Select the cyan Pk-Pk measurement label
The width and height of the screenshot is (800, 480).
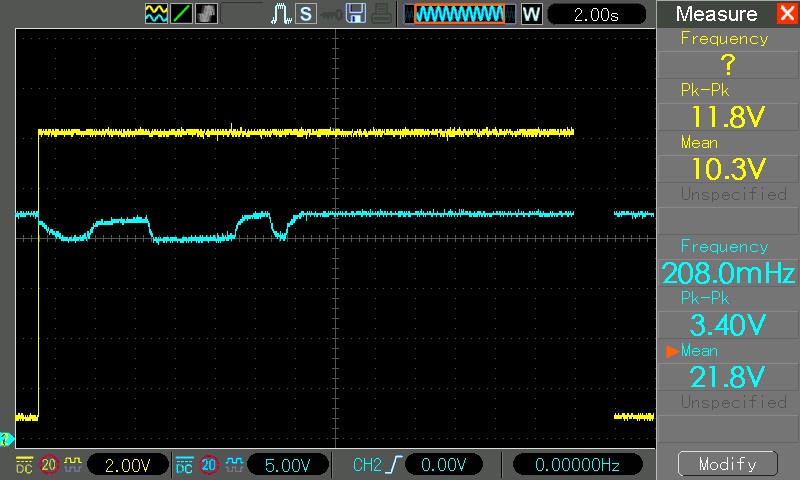pos(705,298)
